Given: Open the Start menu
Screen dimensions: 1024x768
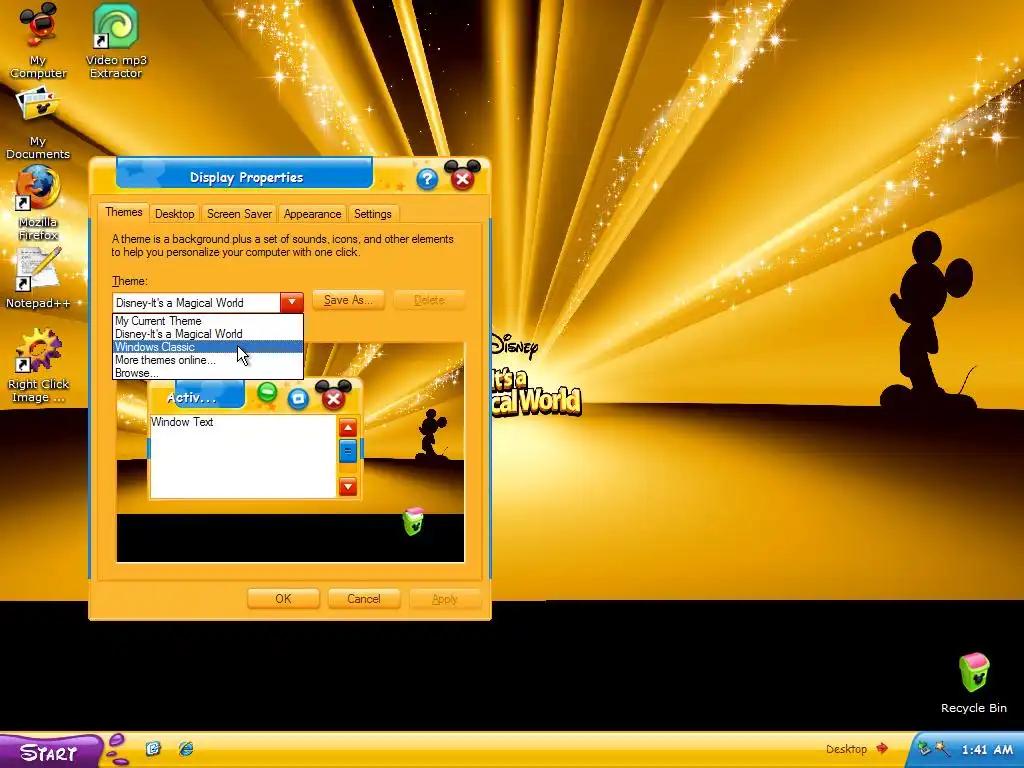Looking at the screenshot, I should (x=51, y=751).
